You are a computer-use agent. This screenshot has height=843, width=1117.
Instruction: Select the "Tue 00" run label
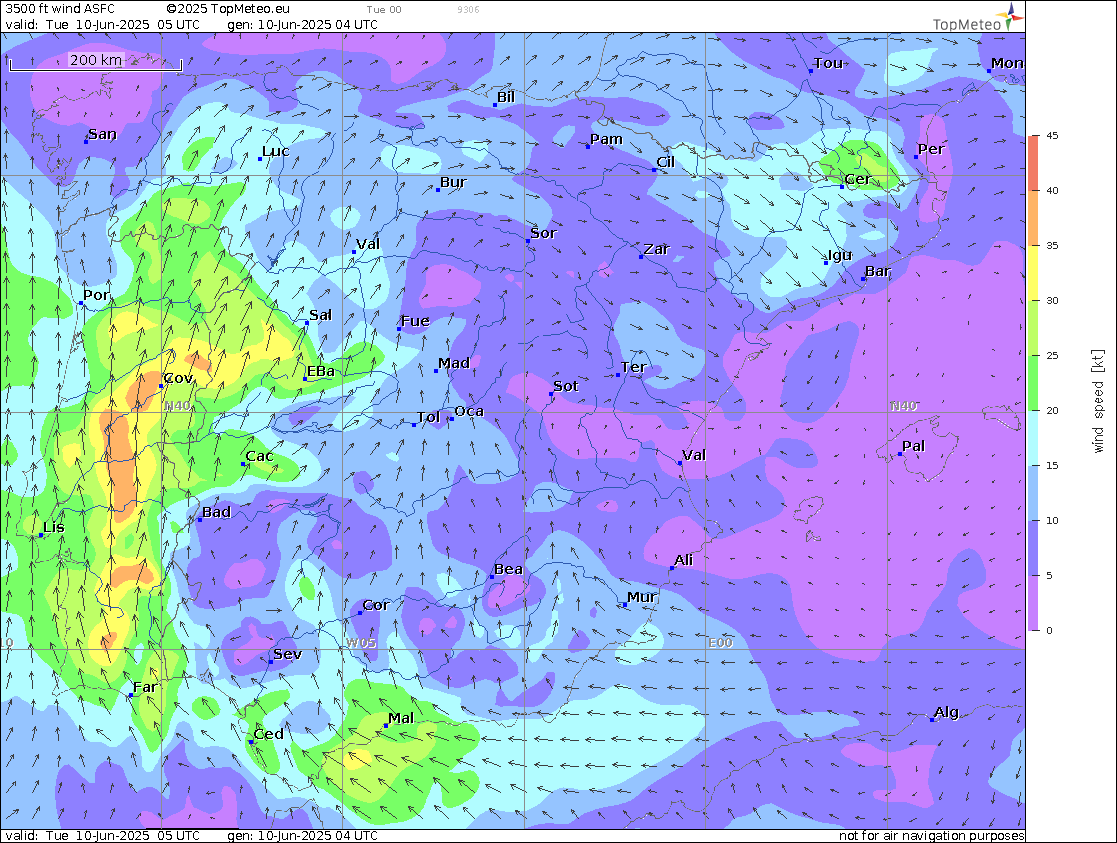pos(384,10)
